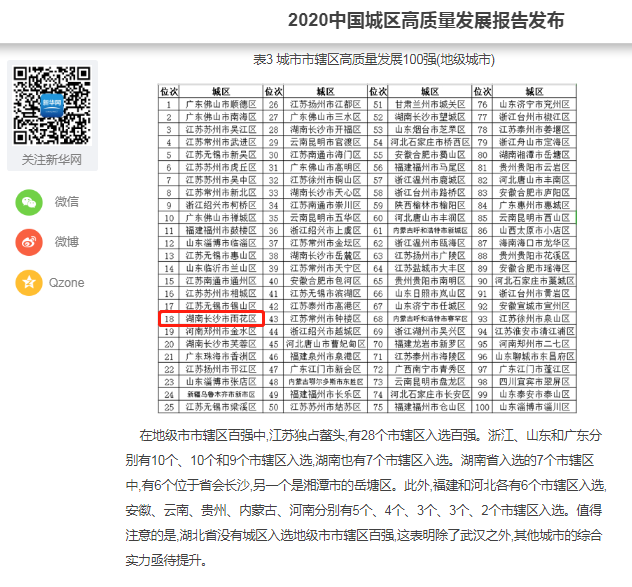Image resolution: width=632 pixels, height=587 pixels.
Task: Click table cell 河南郑州市二七区
Action: tap(534, 344)
